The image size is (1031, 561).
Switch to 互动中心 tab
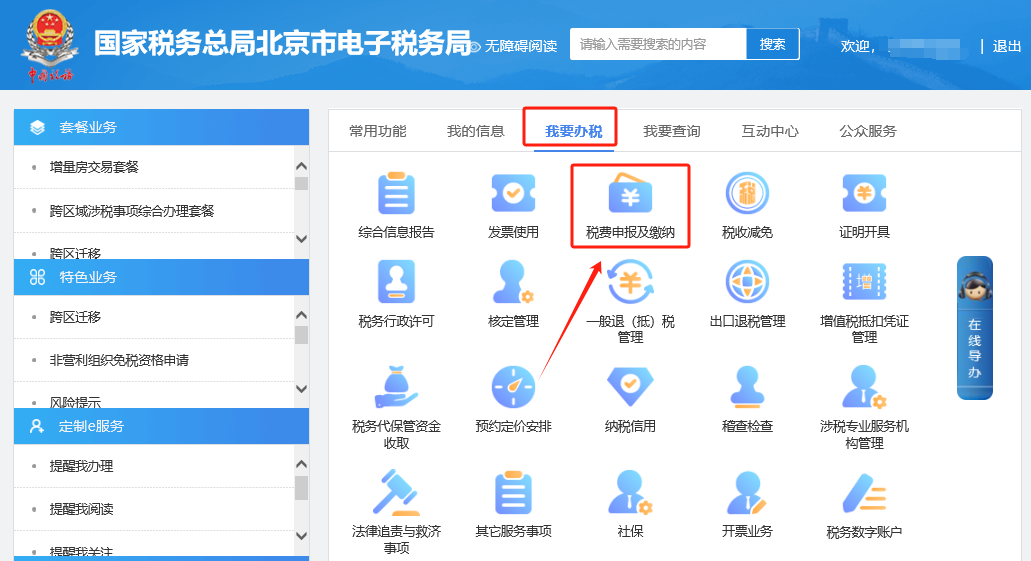click(x=770, y=131)
